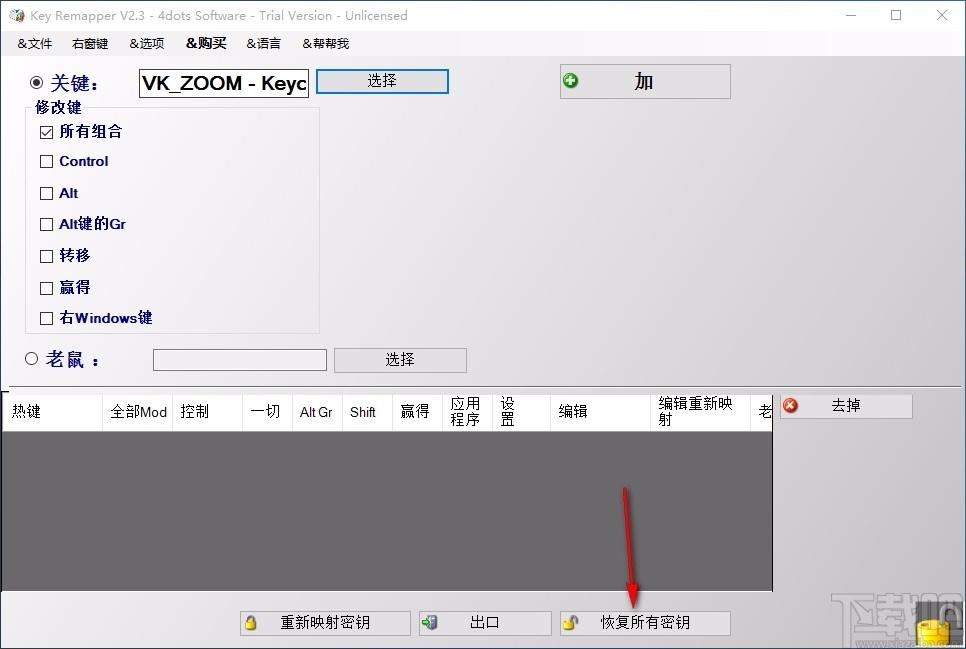Close the Key Remapper window

[x=942, y=15]
